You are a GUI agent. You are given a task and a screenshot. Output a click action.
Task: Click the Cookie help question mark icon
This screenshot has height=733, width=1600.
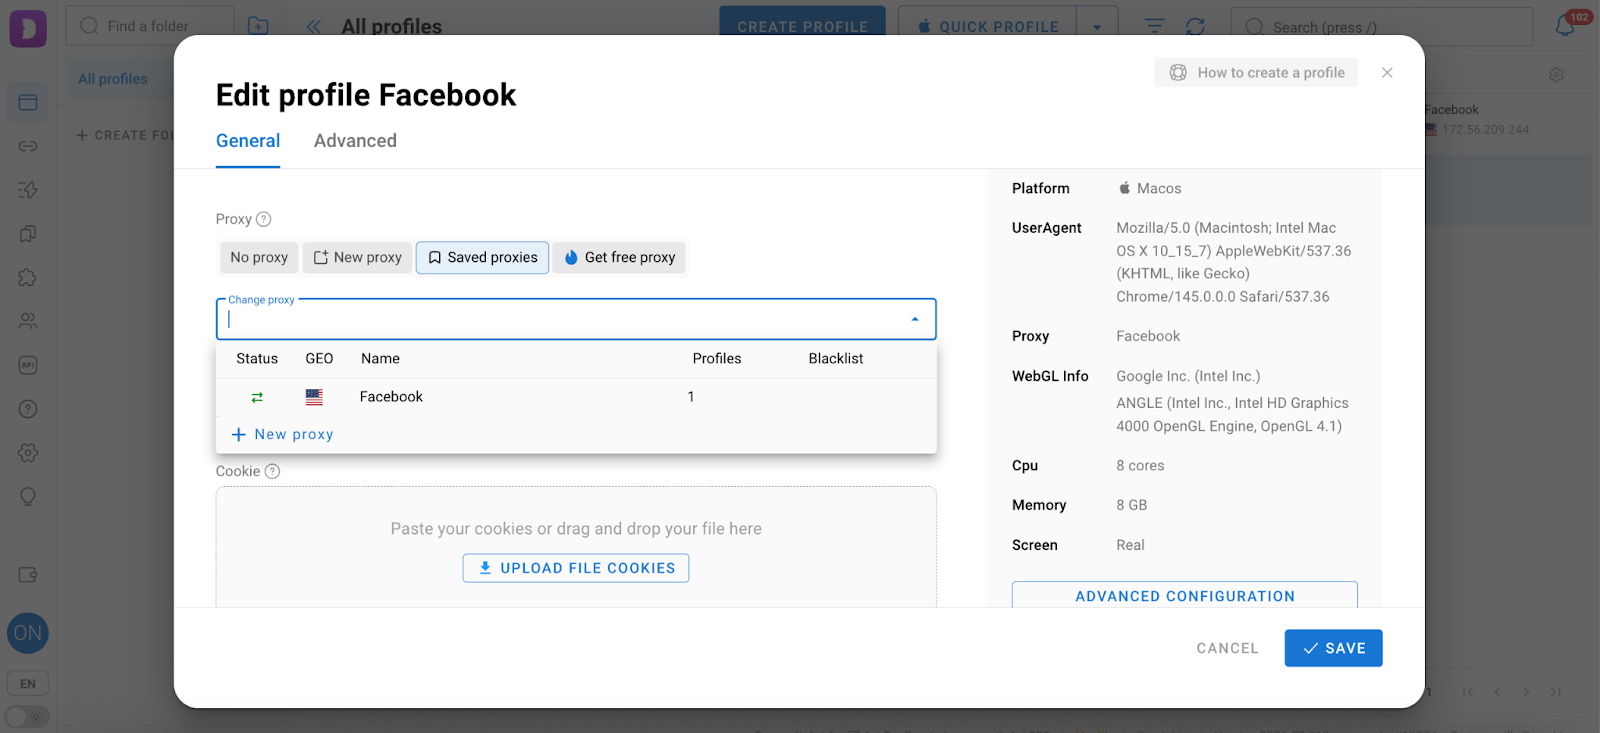pos(272,471)
